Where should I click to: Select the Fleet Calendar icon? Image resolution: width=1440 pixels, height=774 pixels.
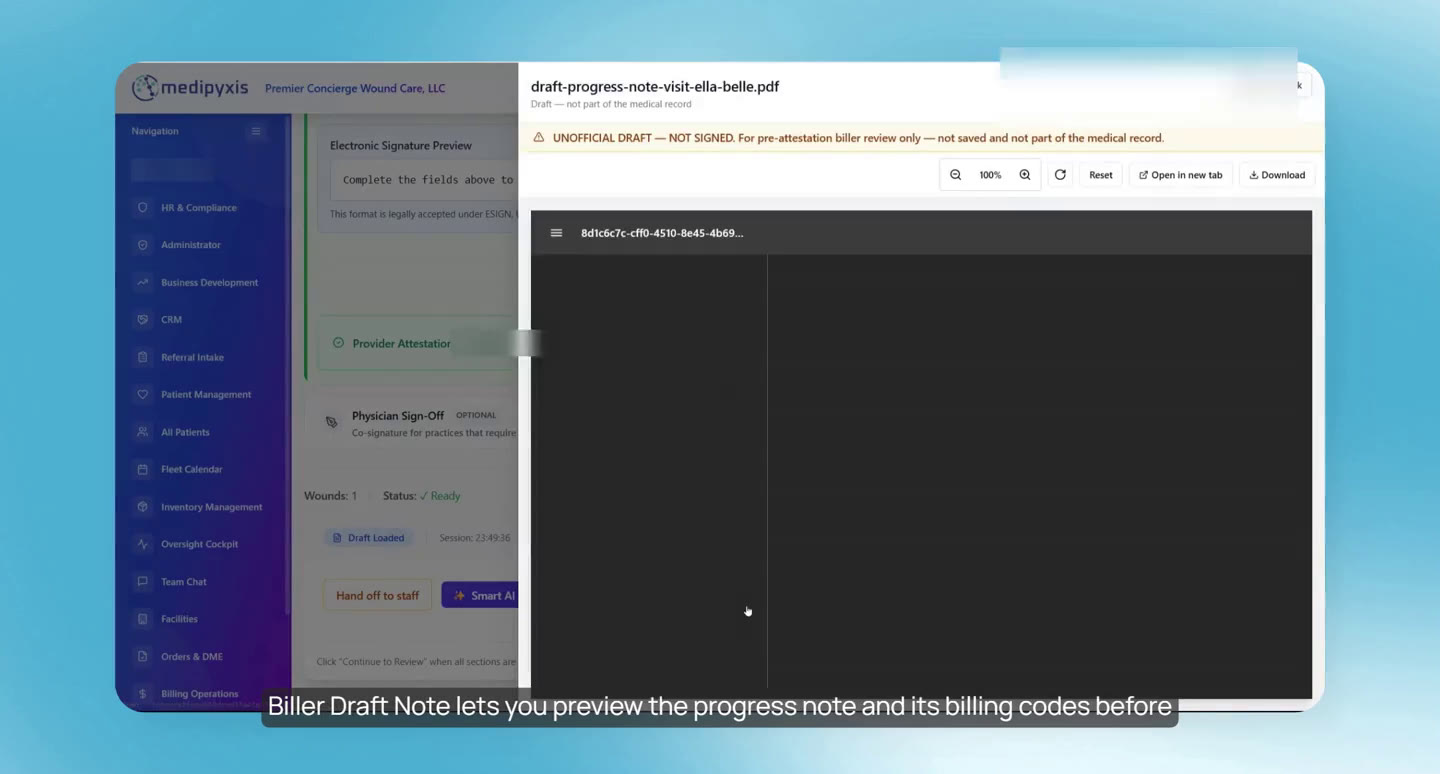pos(142,469)
